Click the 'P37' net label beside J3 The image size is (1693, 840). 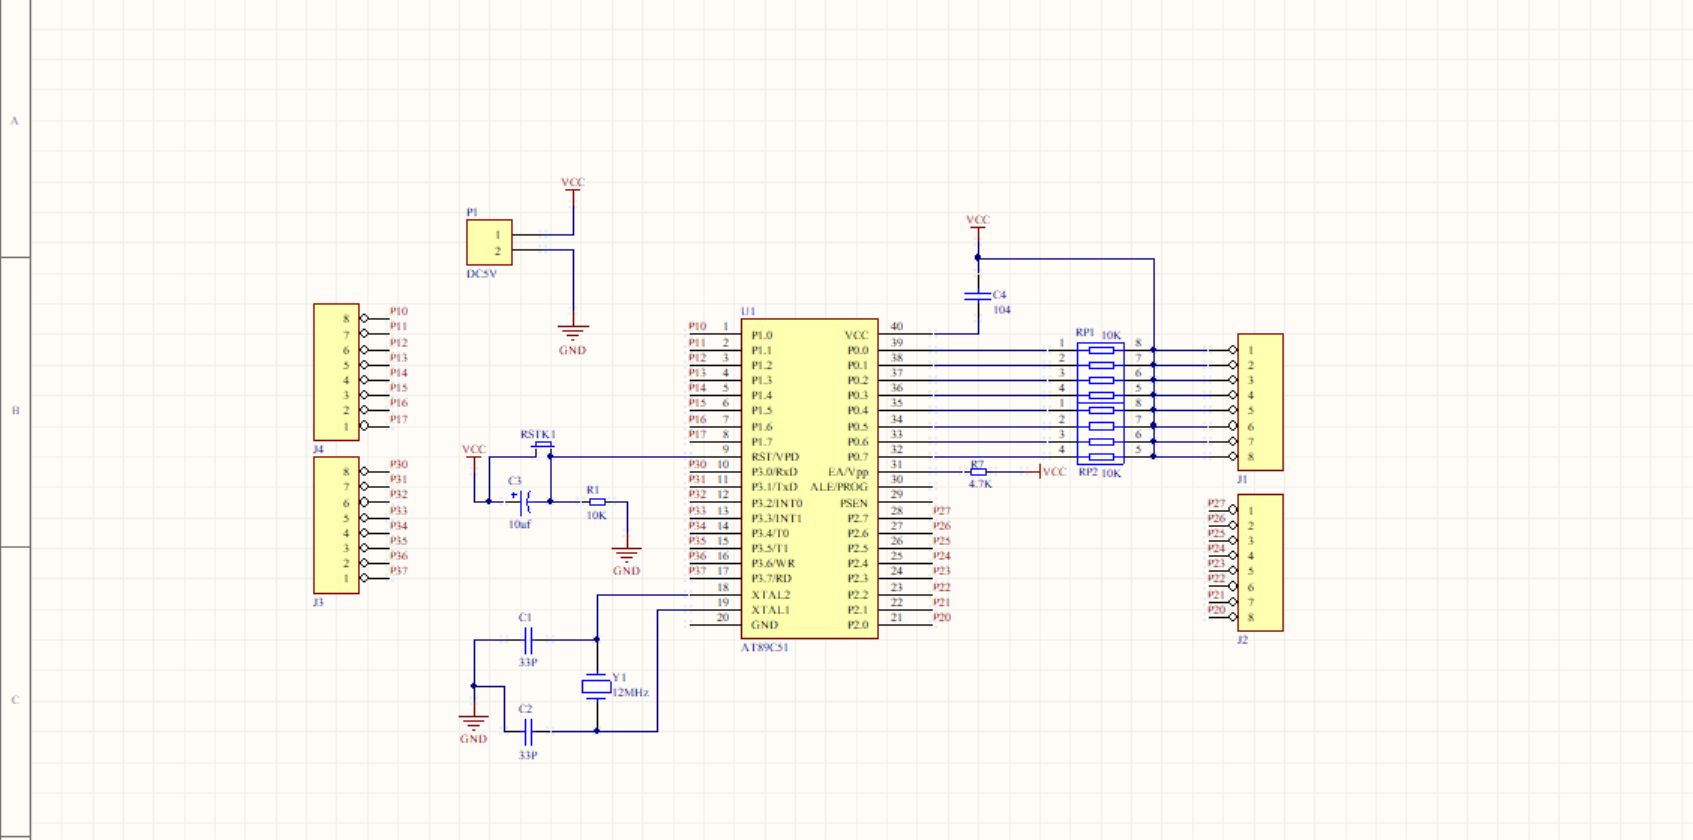click(x=399, y=571)
